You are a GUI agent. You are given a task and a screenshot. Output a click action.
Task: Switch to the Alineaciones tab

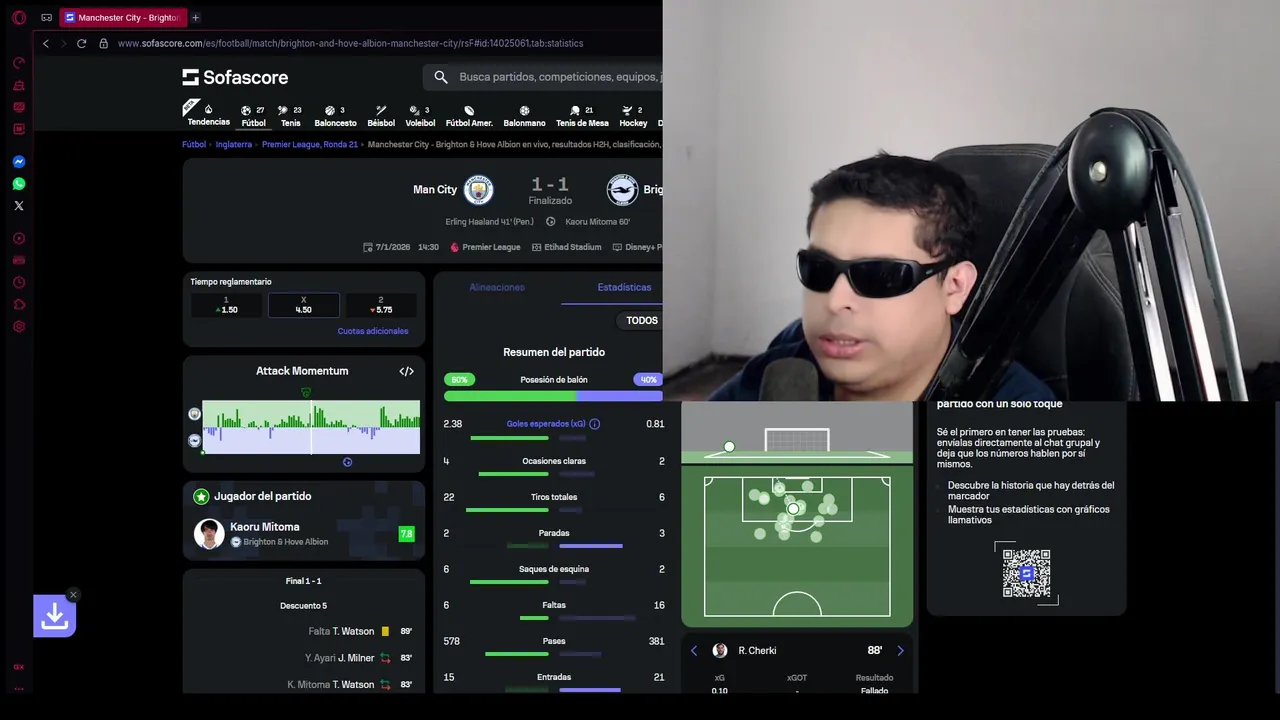tap(497, 287)
